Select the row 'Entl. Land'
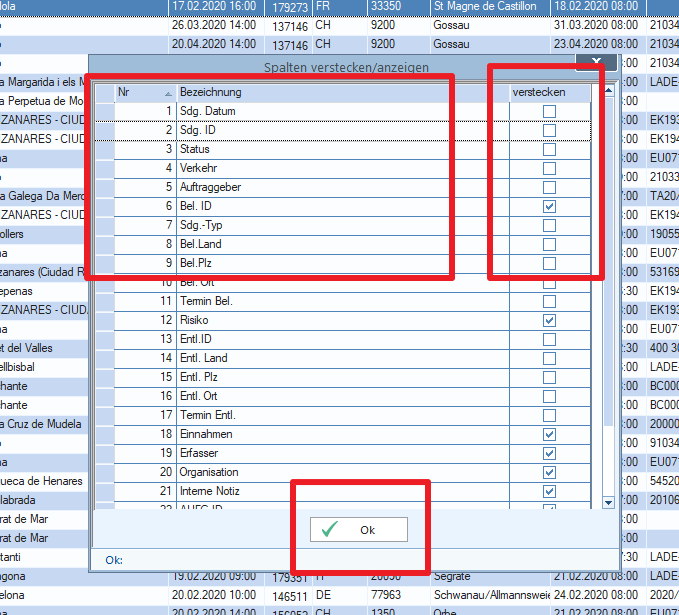 [343, 359]
